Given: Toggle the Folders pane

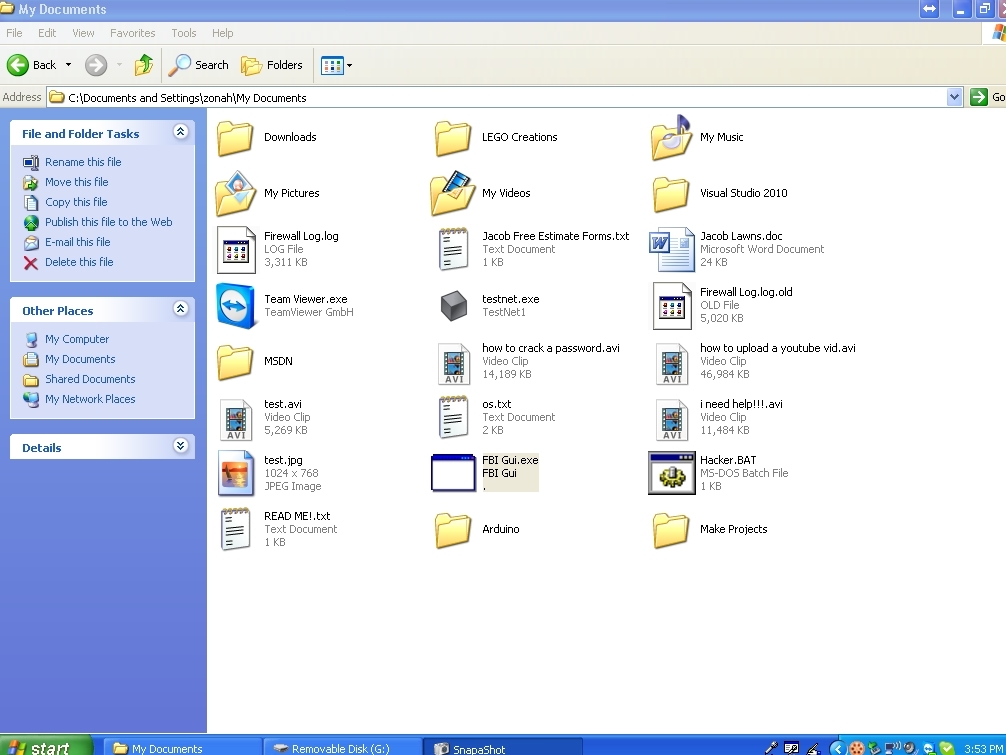Looking at the screenshot, I should tap(271, 65).
